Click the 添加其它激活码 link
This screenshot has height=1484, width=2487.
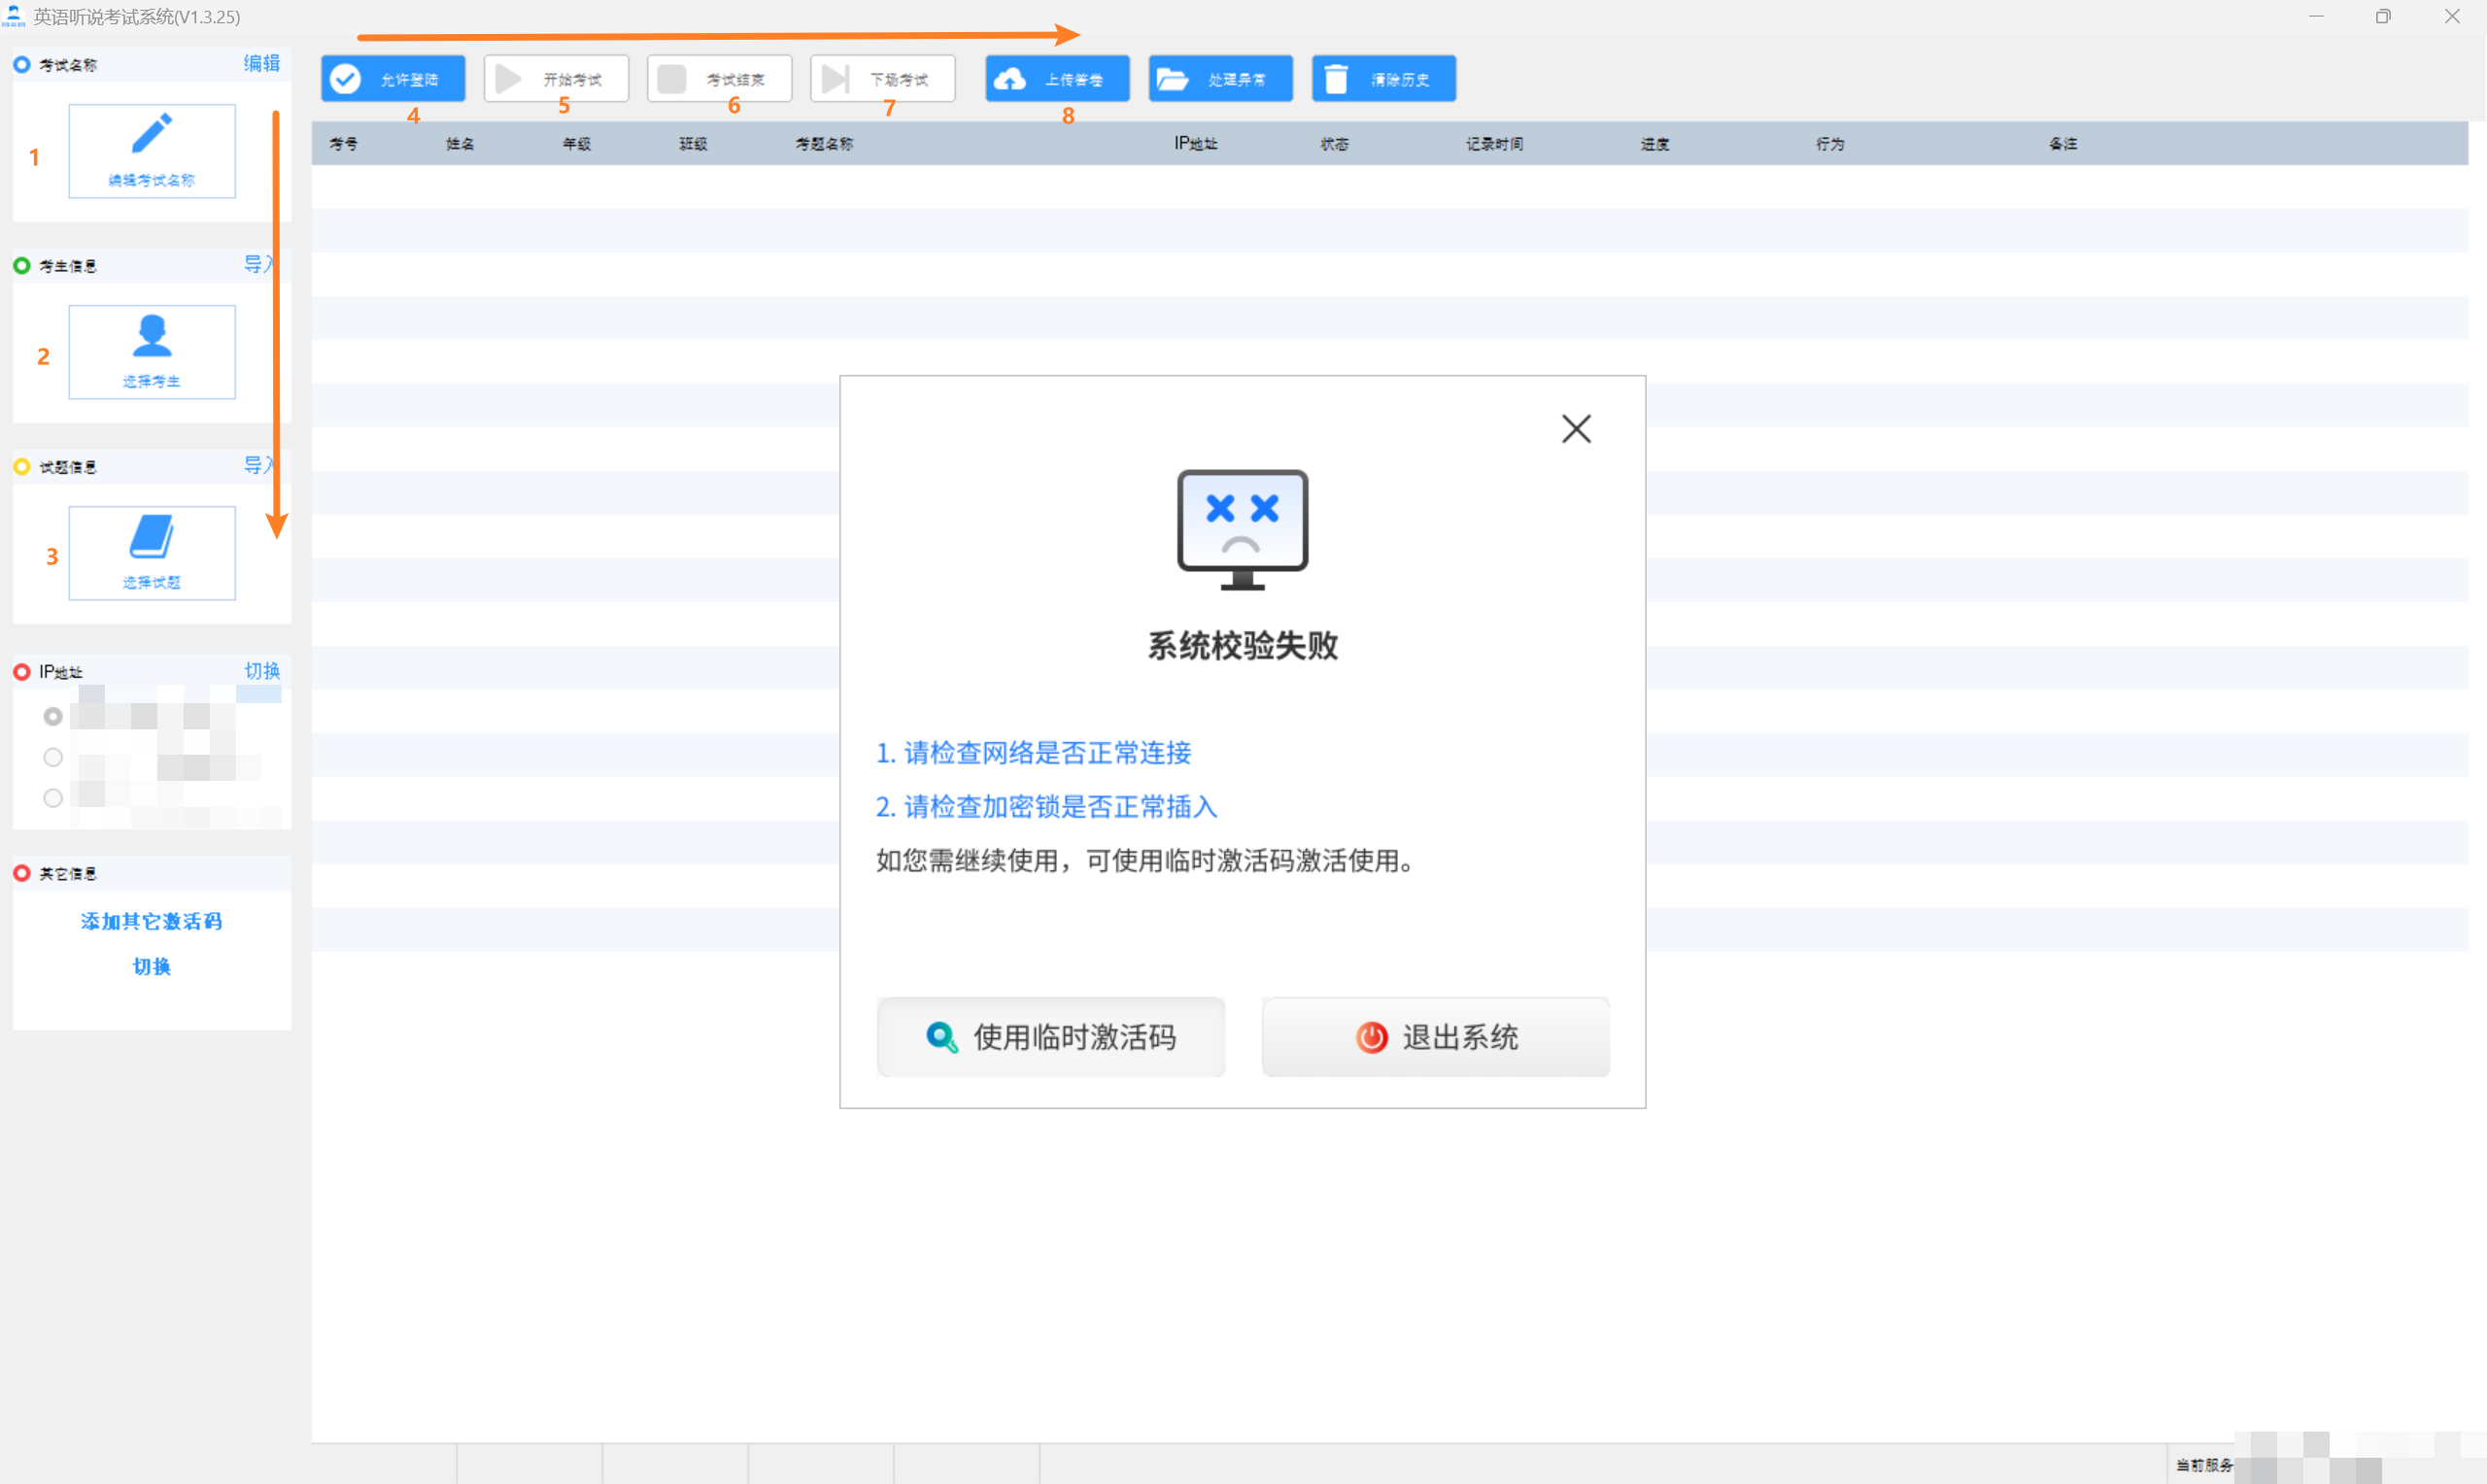click(x=152, y=921)
